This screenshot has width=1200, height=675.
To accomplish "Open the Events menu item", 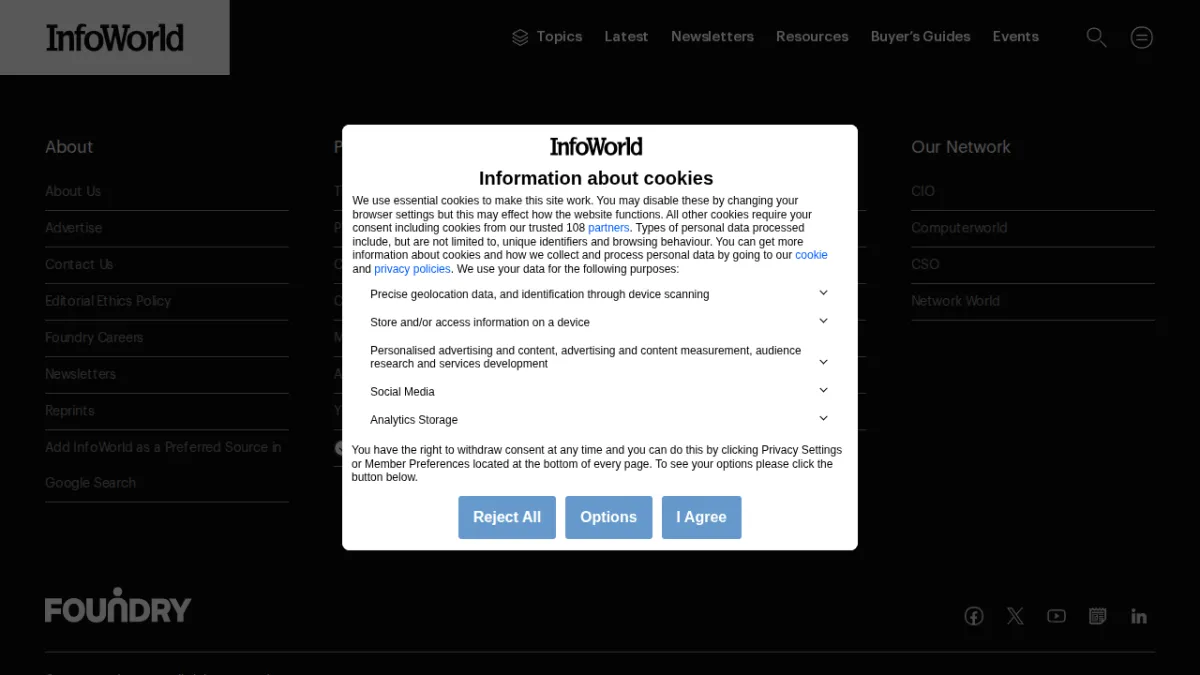I will [x=1015, y=37].
